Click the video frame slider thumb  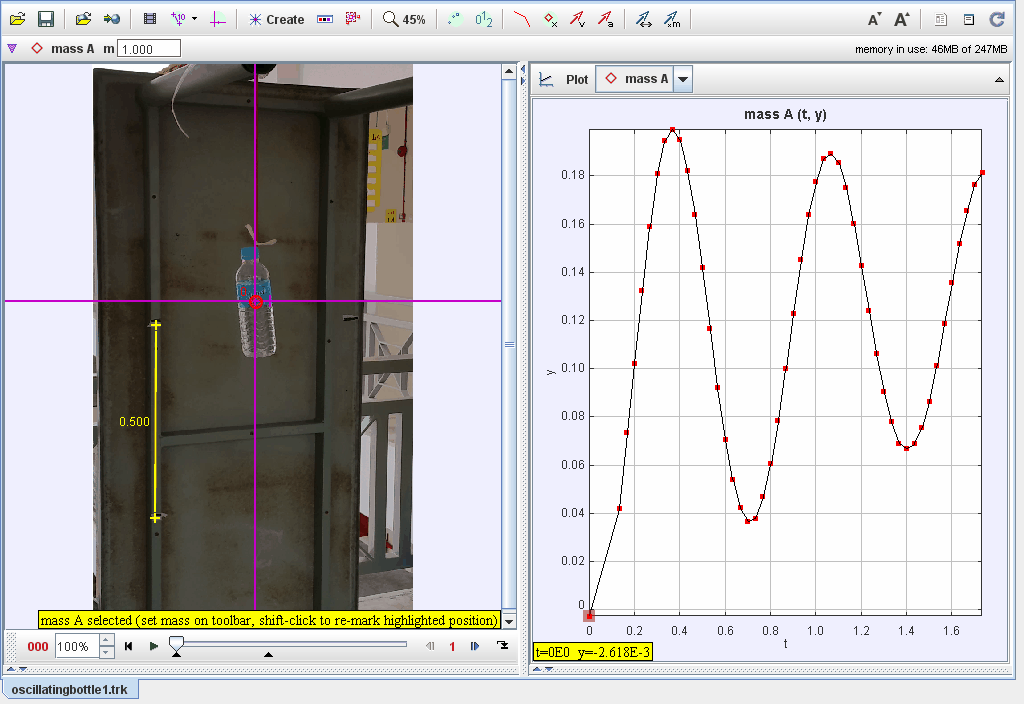(176, 643)
